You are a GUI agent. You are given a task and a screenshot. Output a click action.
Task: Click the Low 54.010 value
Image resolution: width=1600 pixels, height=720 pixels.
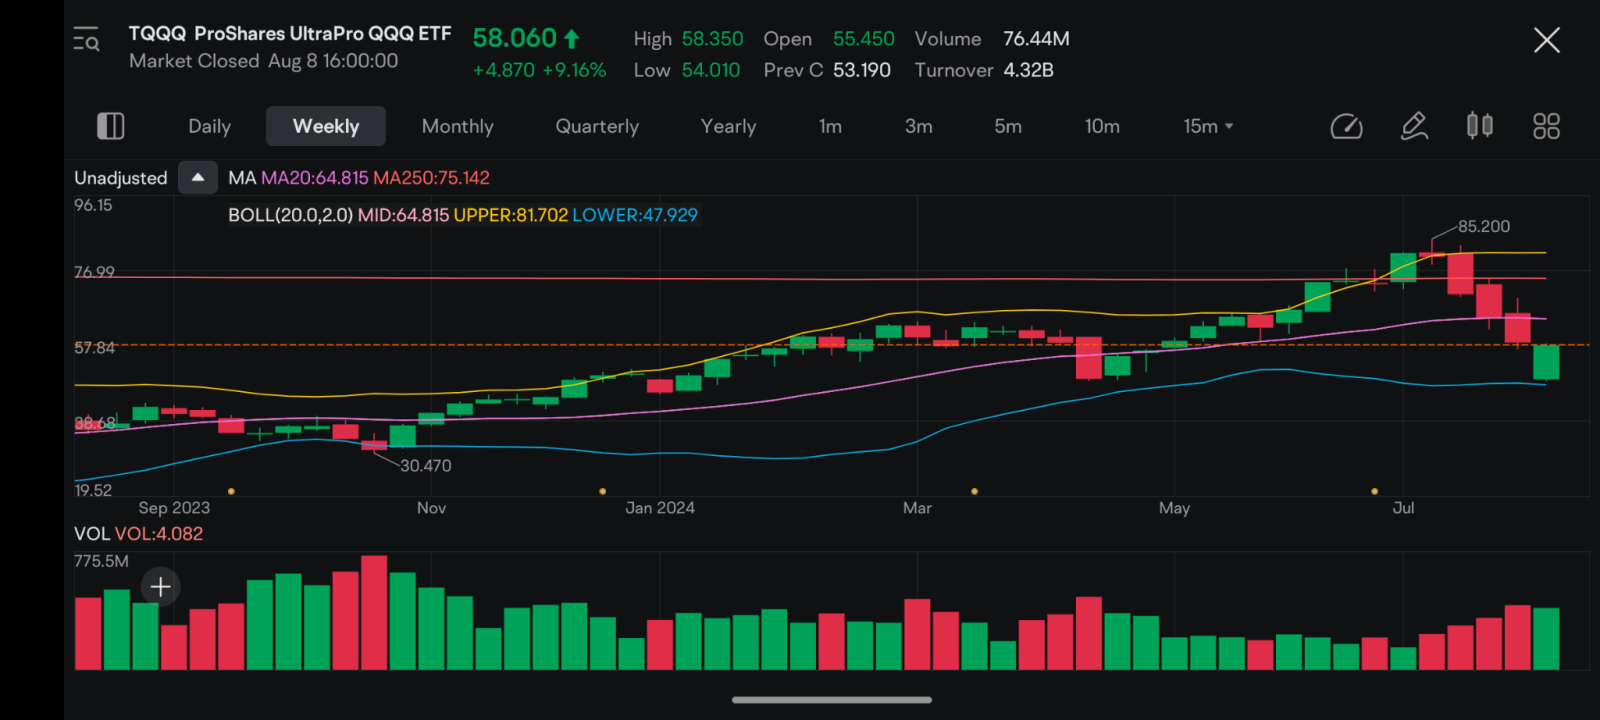[x=687, y=70]
